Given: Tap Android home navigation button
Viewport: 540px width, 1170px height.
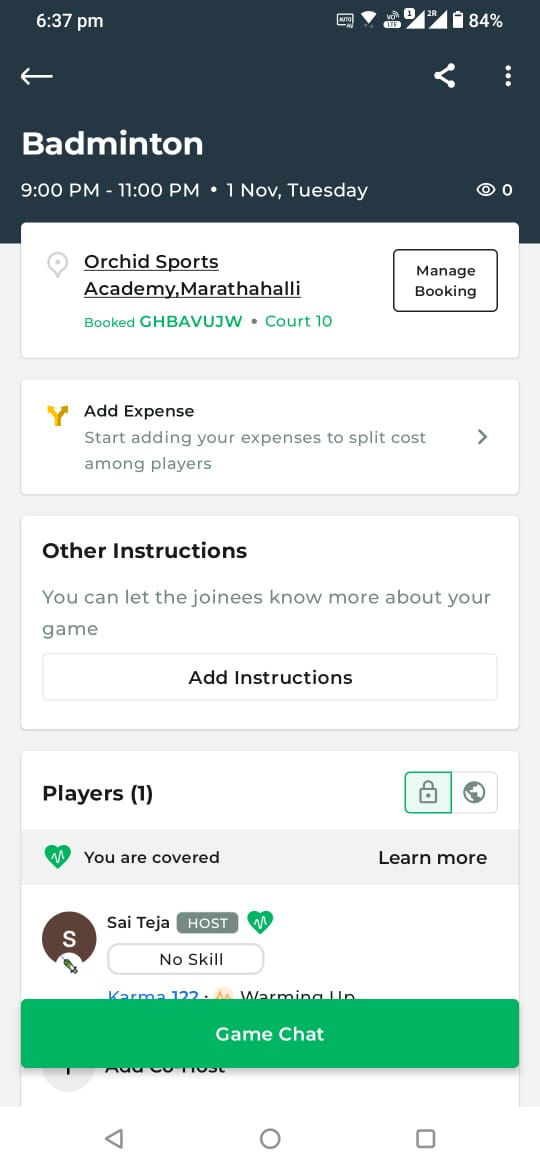Looking at the screenshot, I should tap(270, 1139).
